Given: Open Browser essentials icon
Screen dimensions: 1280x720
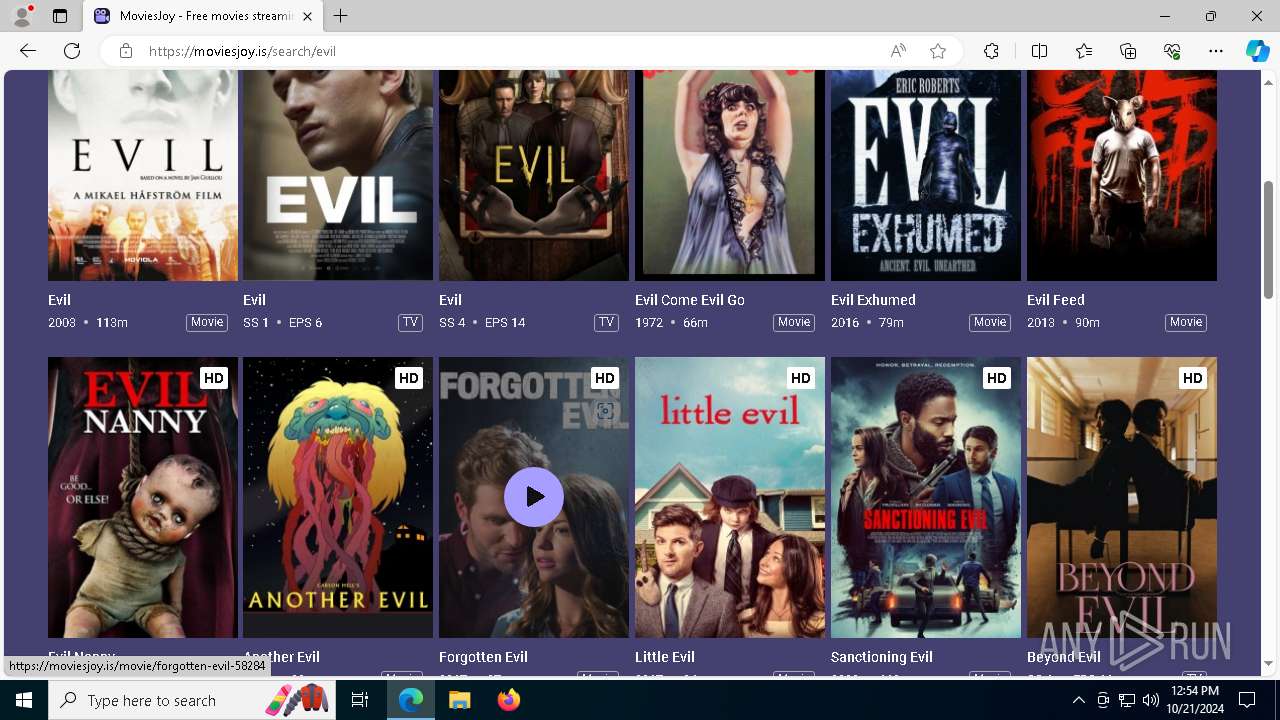Looking at the screenshot, I should point(1172,51).
